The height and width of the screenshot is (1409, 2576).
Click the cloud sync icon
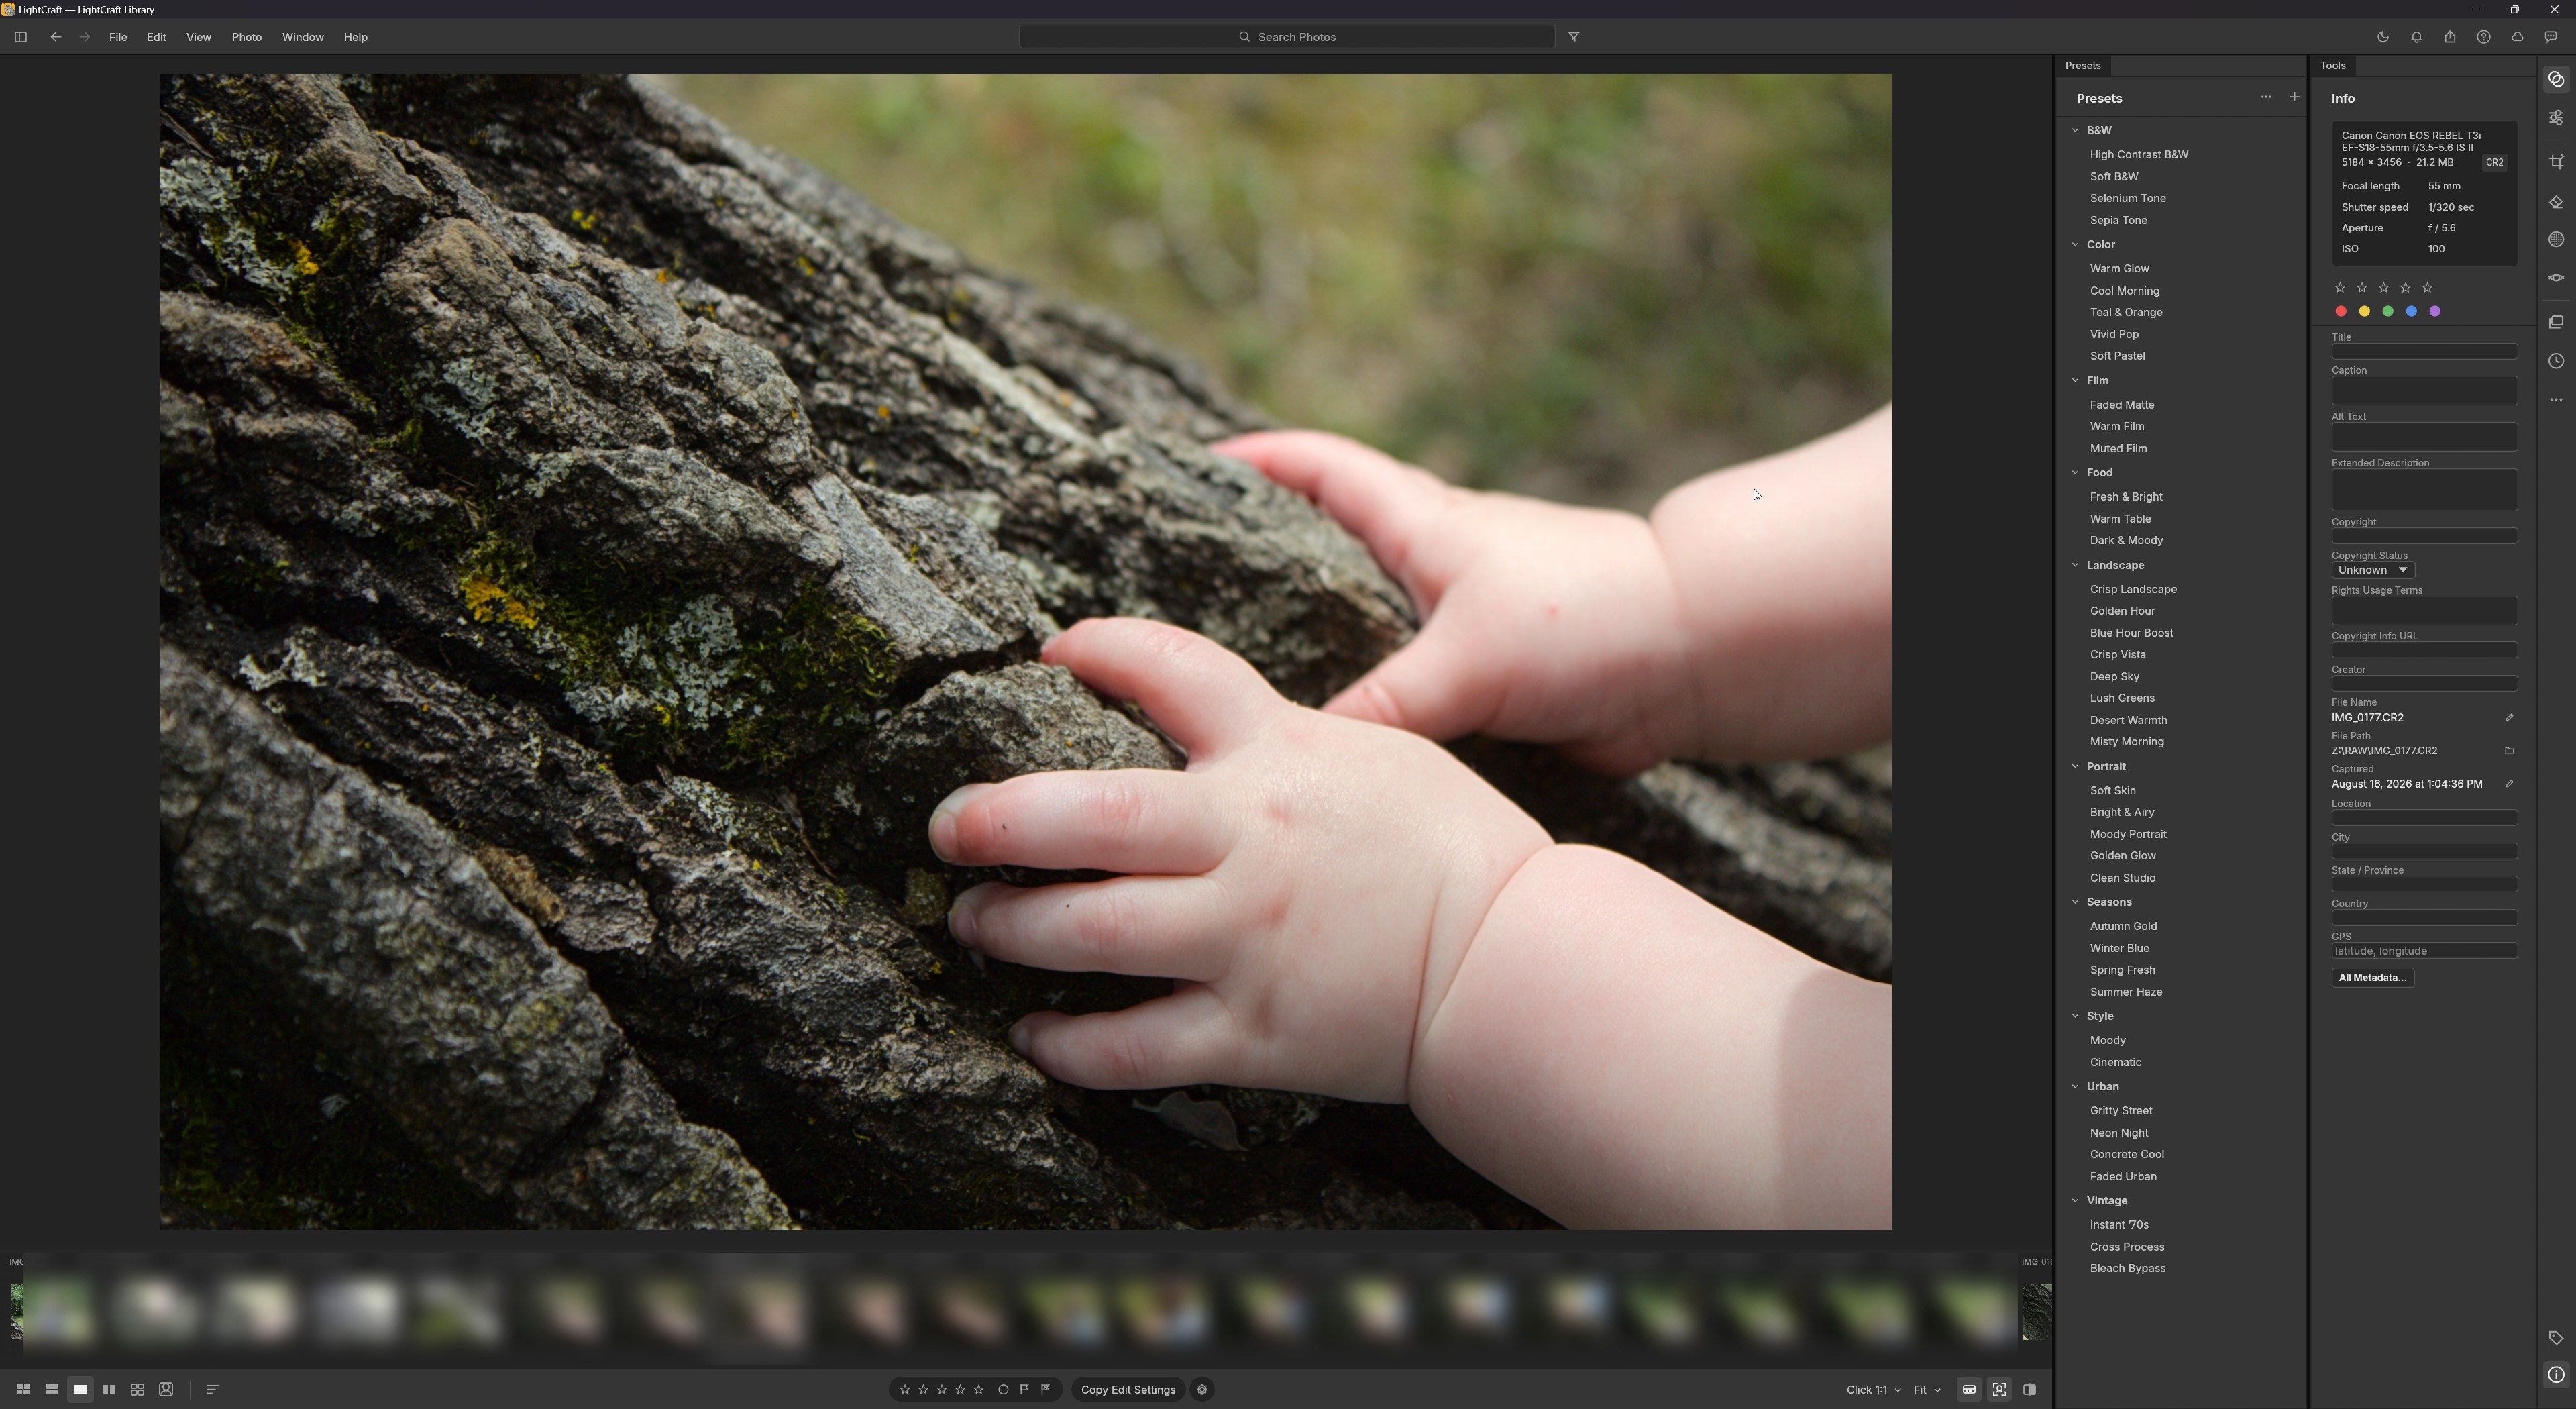click(x=2517, y=37)
